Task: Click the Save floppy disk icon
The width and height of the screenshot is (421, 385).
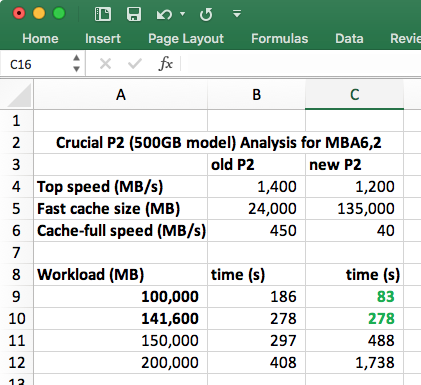Action: [x=134, y=14]
